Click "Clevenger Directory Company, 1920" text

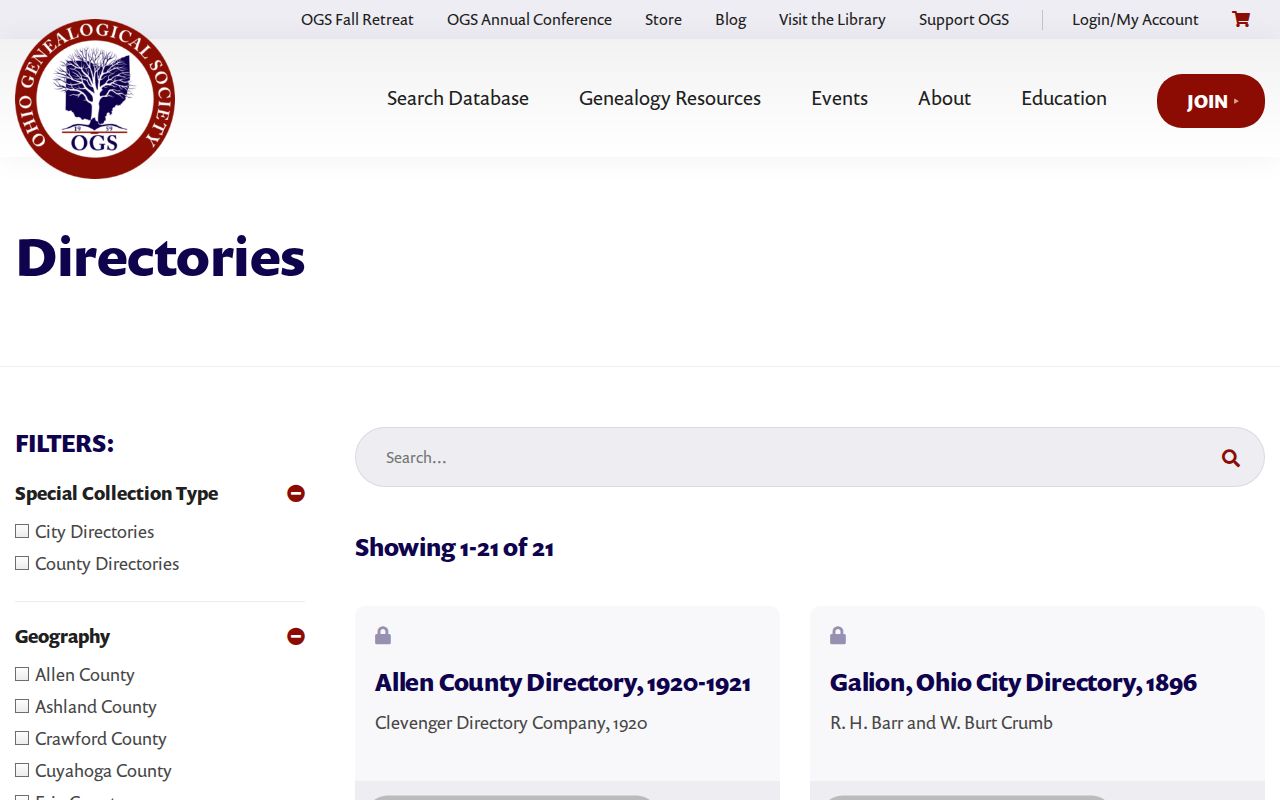[x=511, y=723]
